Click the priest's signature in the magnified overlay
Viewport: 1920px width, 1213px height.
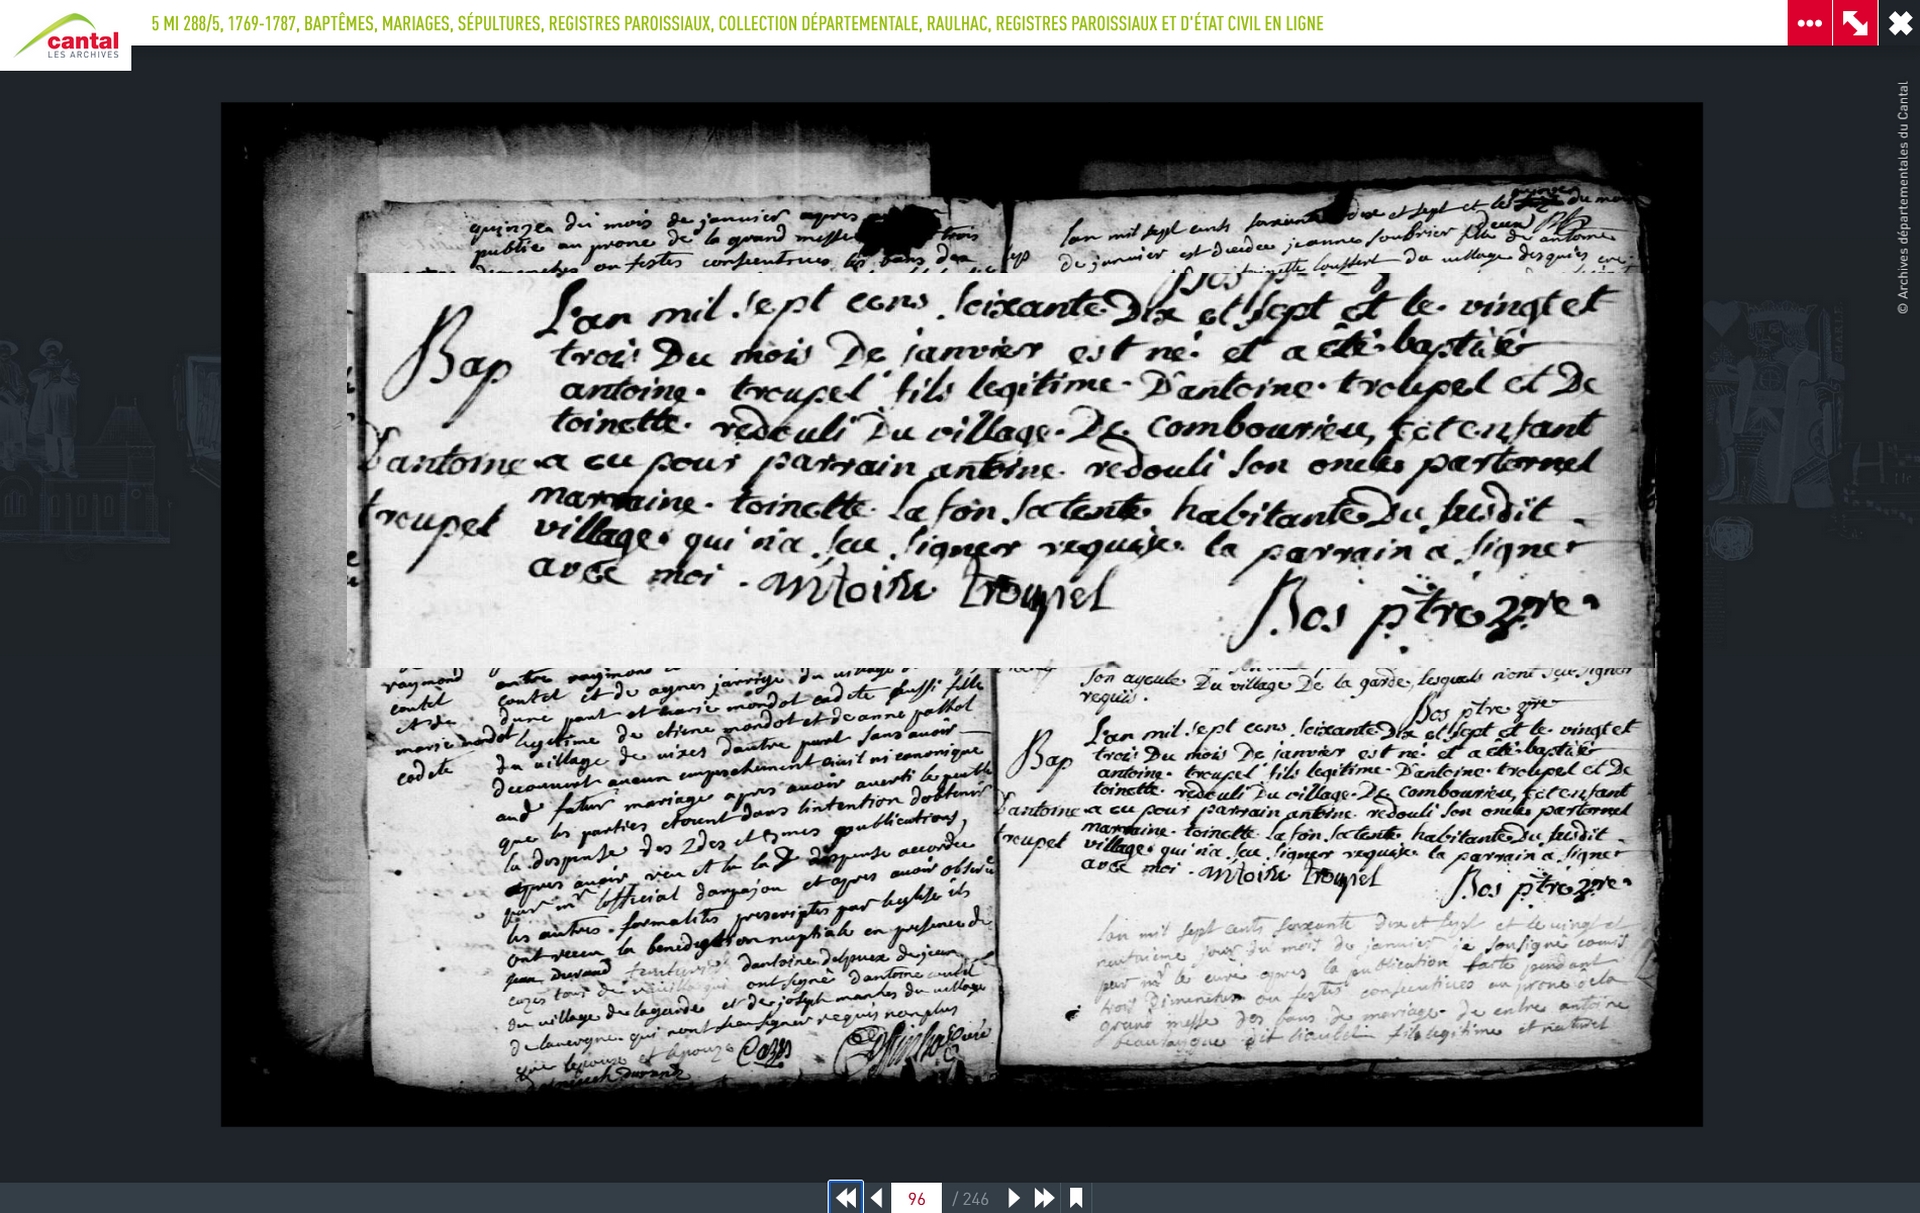click(1410, 610)
